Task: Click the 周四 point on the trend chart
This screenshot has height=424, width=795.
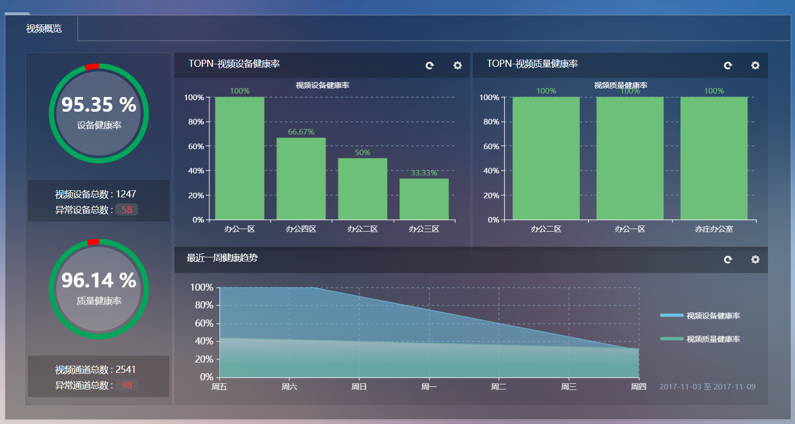Action: [638, 348]
